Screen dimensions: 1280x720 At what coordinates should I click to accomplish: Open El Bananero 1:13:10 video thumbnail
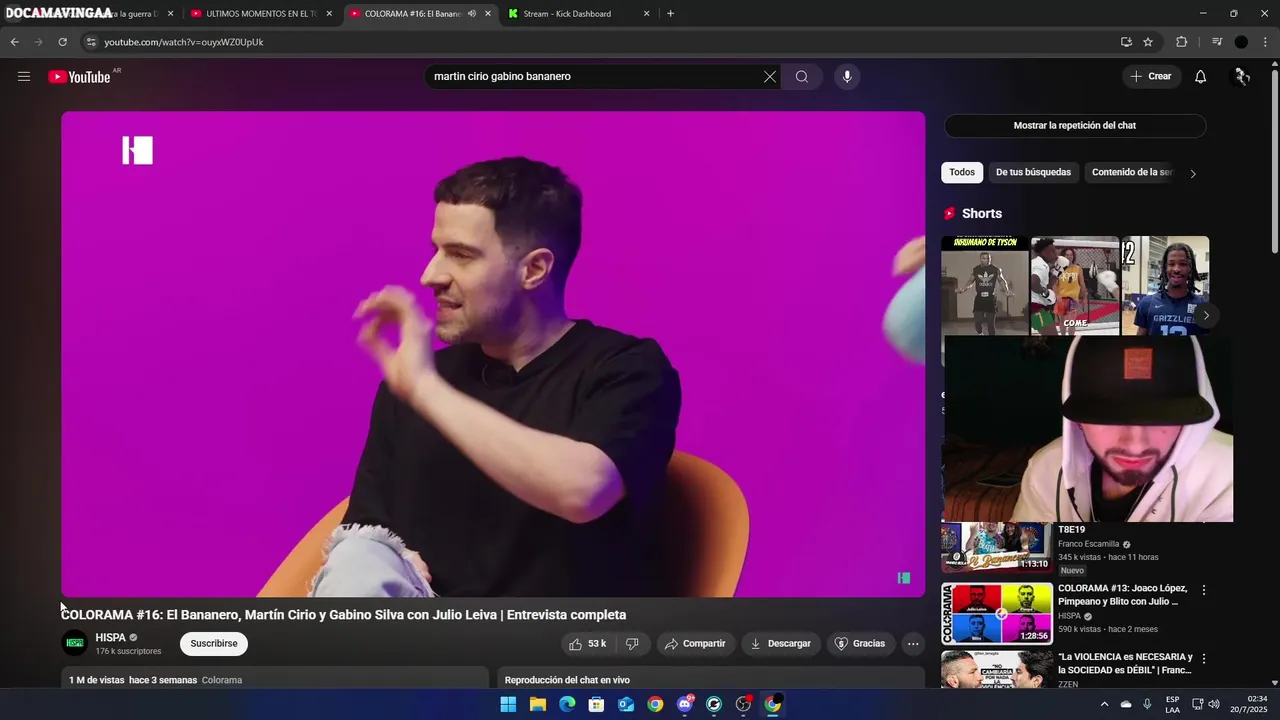pos(997,547)
